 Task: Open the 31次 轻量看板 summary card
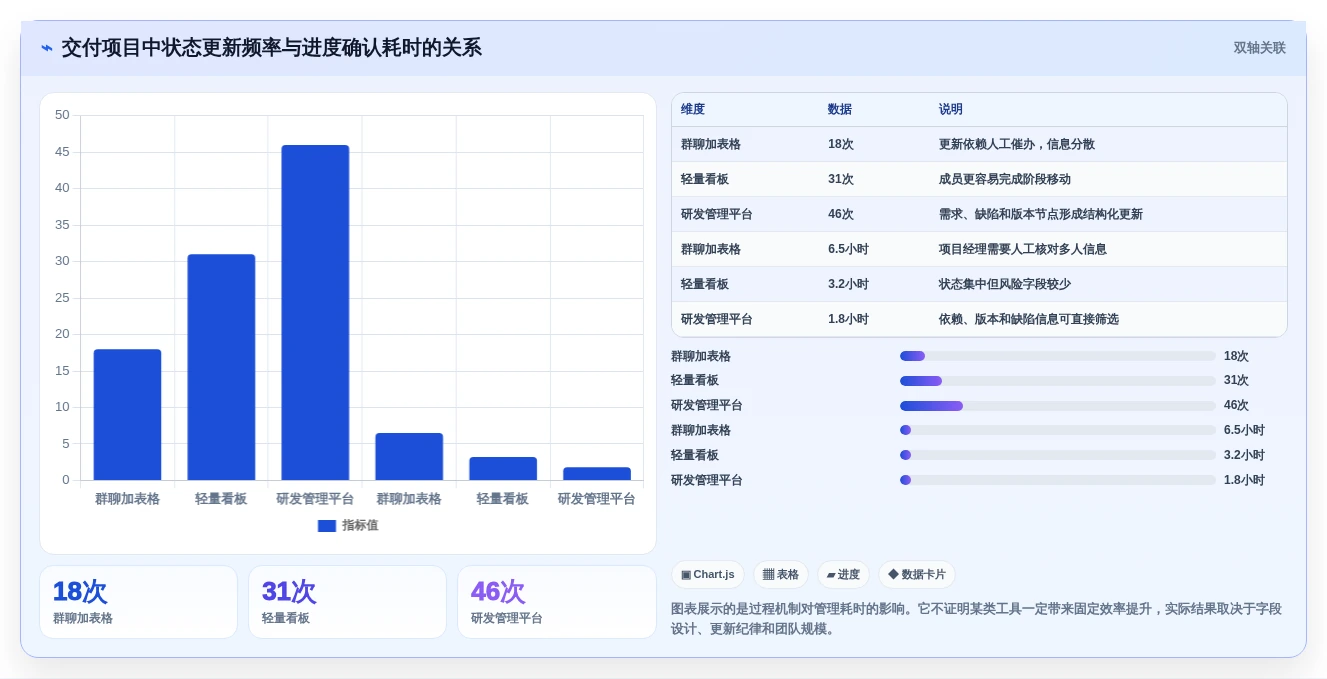pyautogui.click(x=347, y=602)
